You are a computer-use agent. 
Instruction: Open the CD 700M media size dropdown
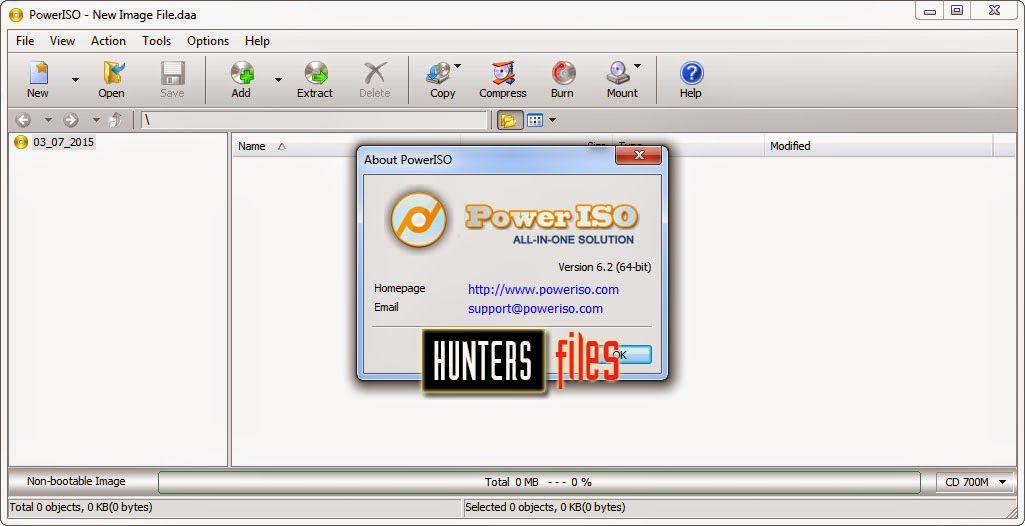(x=975, y=482)
